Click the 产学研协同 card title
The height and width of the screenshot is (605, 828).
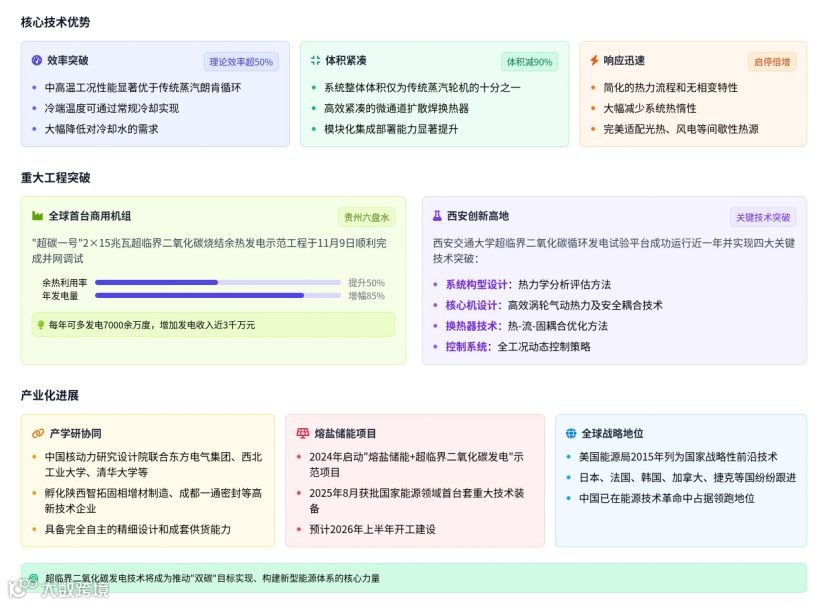[x=76, y=433]
